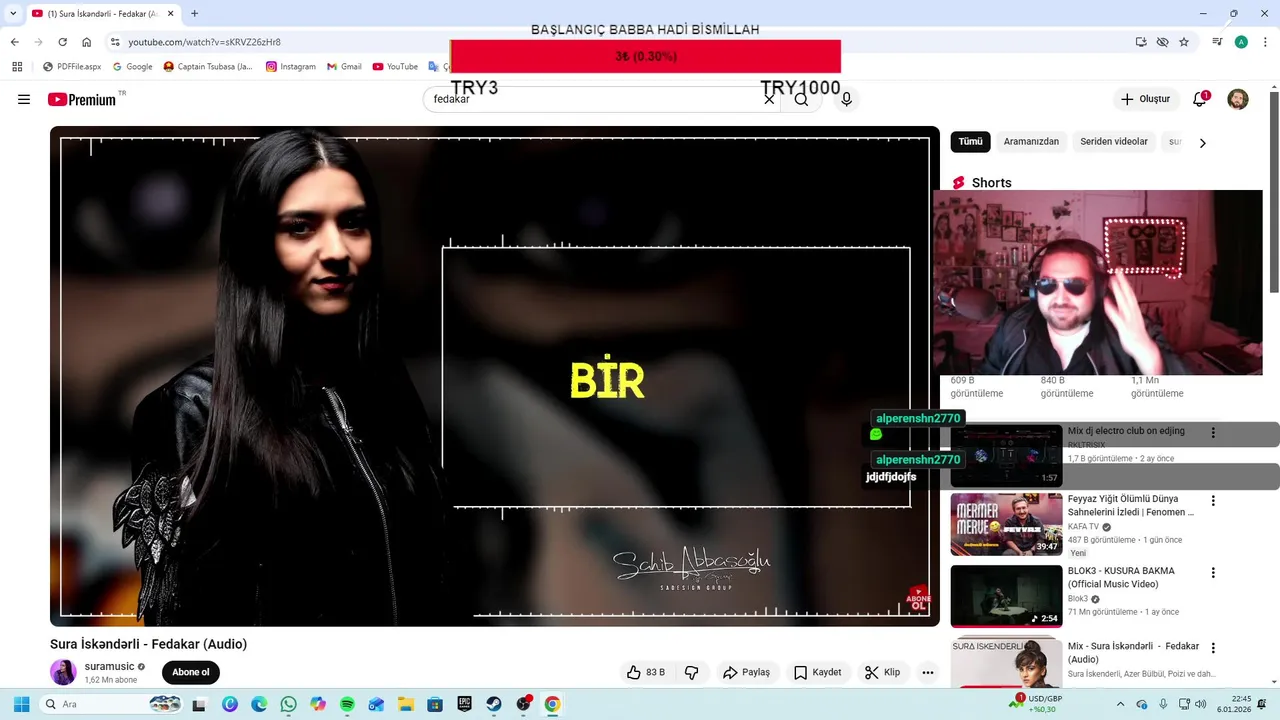Image resolution: width=1280 pixels, height=720 pixels.
Task: Go to YouTube Premium home logo
Action: click(x=82, y=99)
